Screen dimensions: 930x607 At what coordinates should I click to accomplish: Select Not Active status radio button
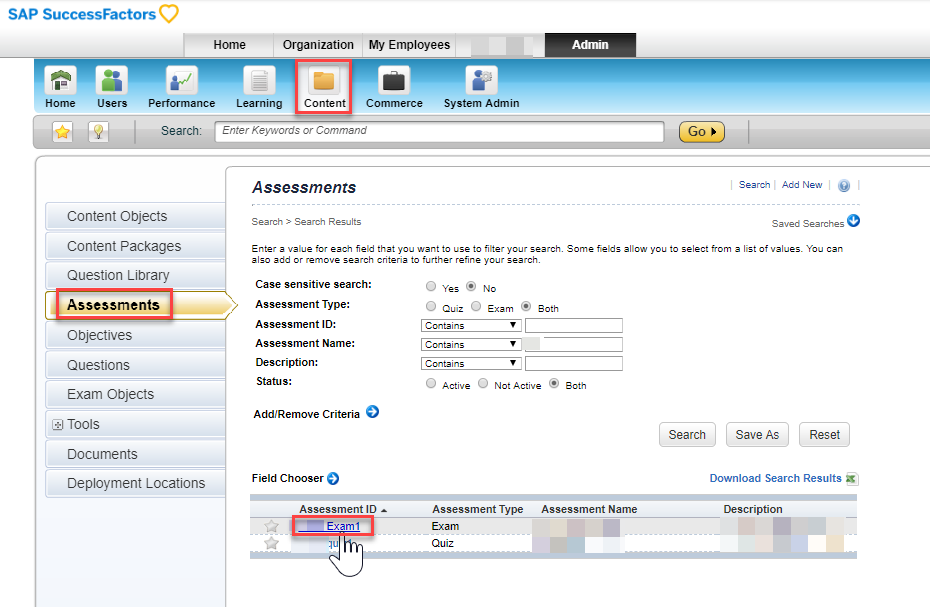coord(483,384)
